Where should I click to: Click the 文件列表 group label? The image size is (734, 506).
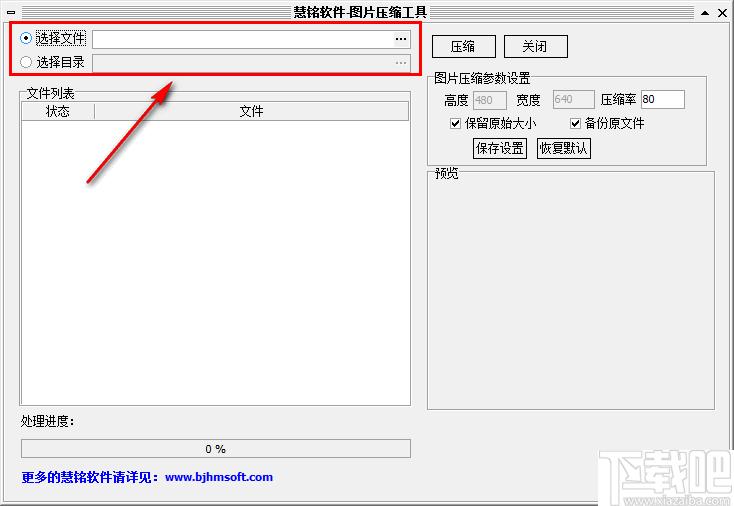click(50, 94)
